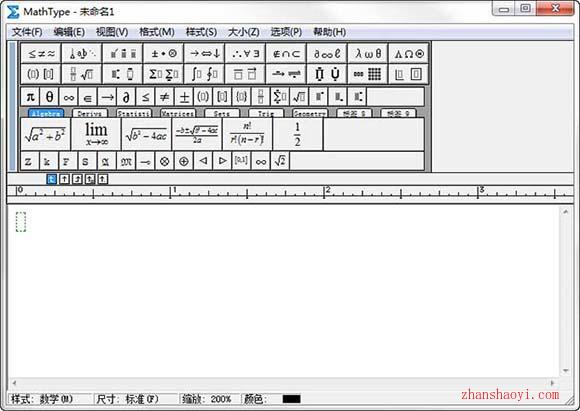Image resolution: width=580 pixels, height=411 pixels.
Task: Switch to the Derivs tab
Action: point(90,113)
